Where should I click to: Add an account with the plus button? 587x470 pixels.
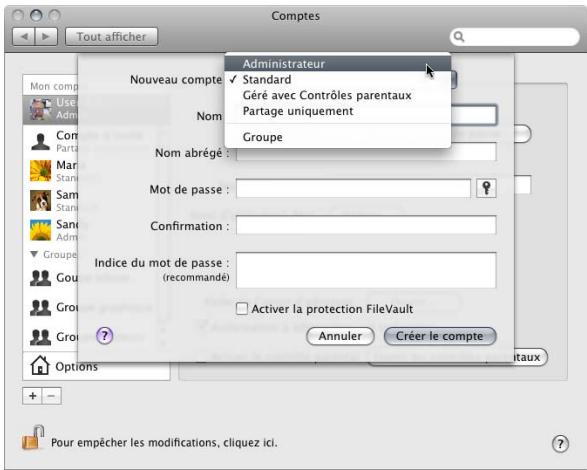click(33, 396)
